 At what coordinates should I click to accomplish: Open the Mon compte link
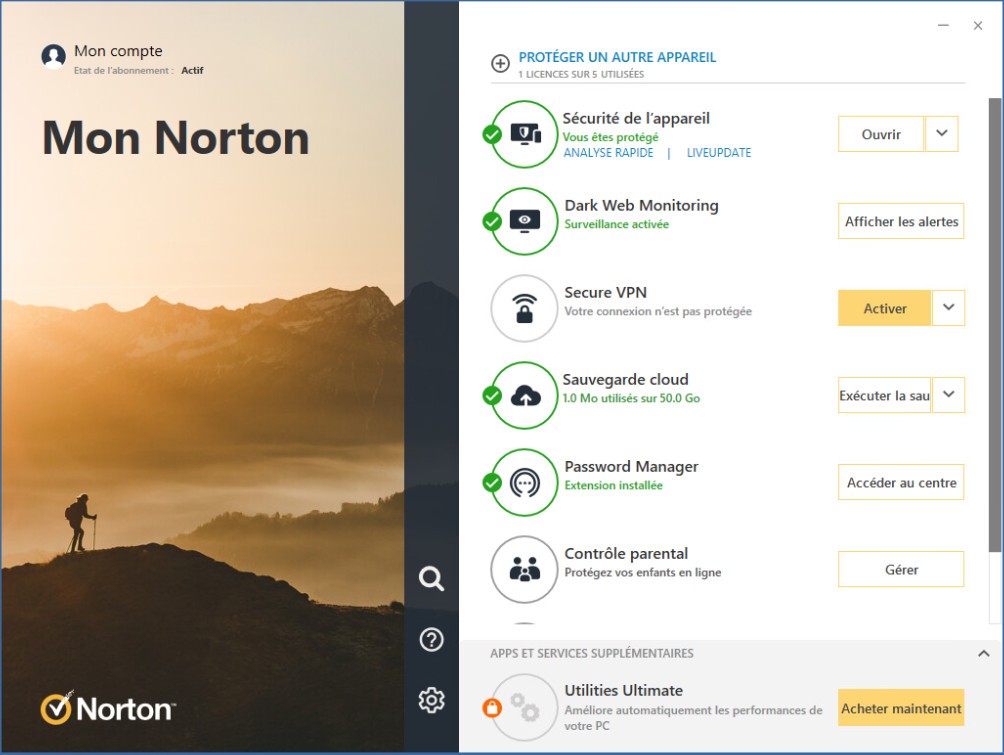coord(118,51)
